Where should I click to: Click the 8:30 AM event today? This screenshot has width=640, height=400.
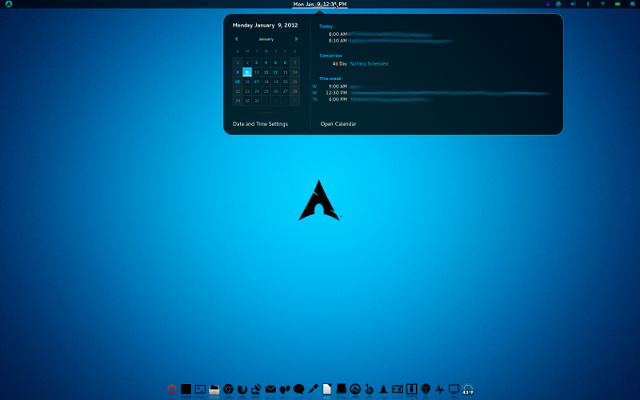click(x=391, y=41)
